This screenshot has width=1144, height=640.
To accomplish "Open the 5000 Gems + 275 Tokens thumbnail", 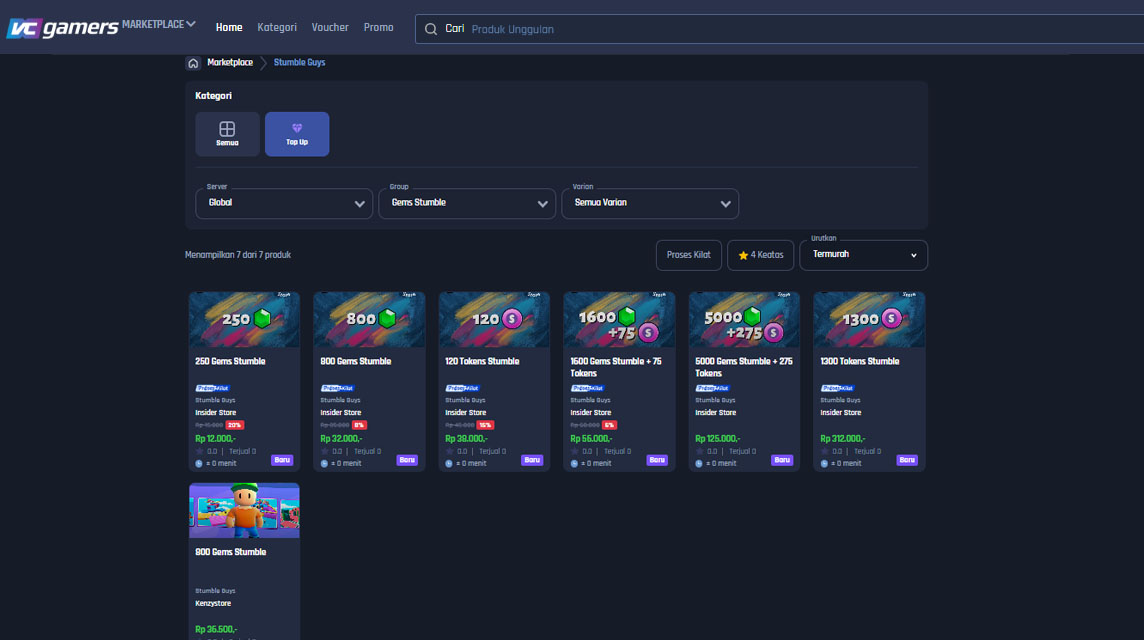I will [744, 320].
